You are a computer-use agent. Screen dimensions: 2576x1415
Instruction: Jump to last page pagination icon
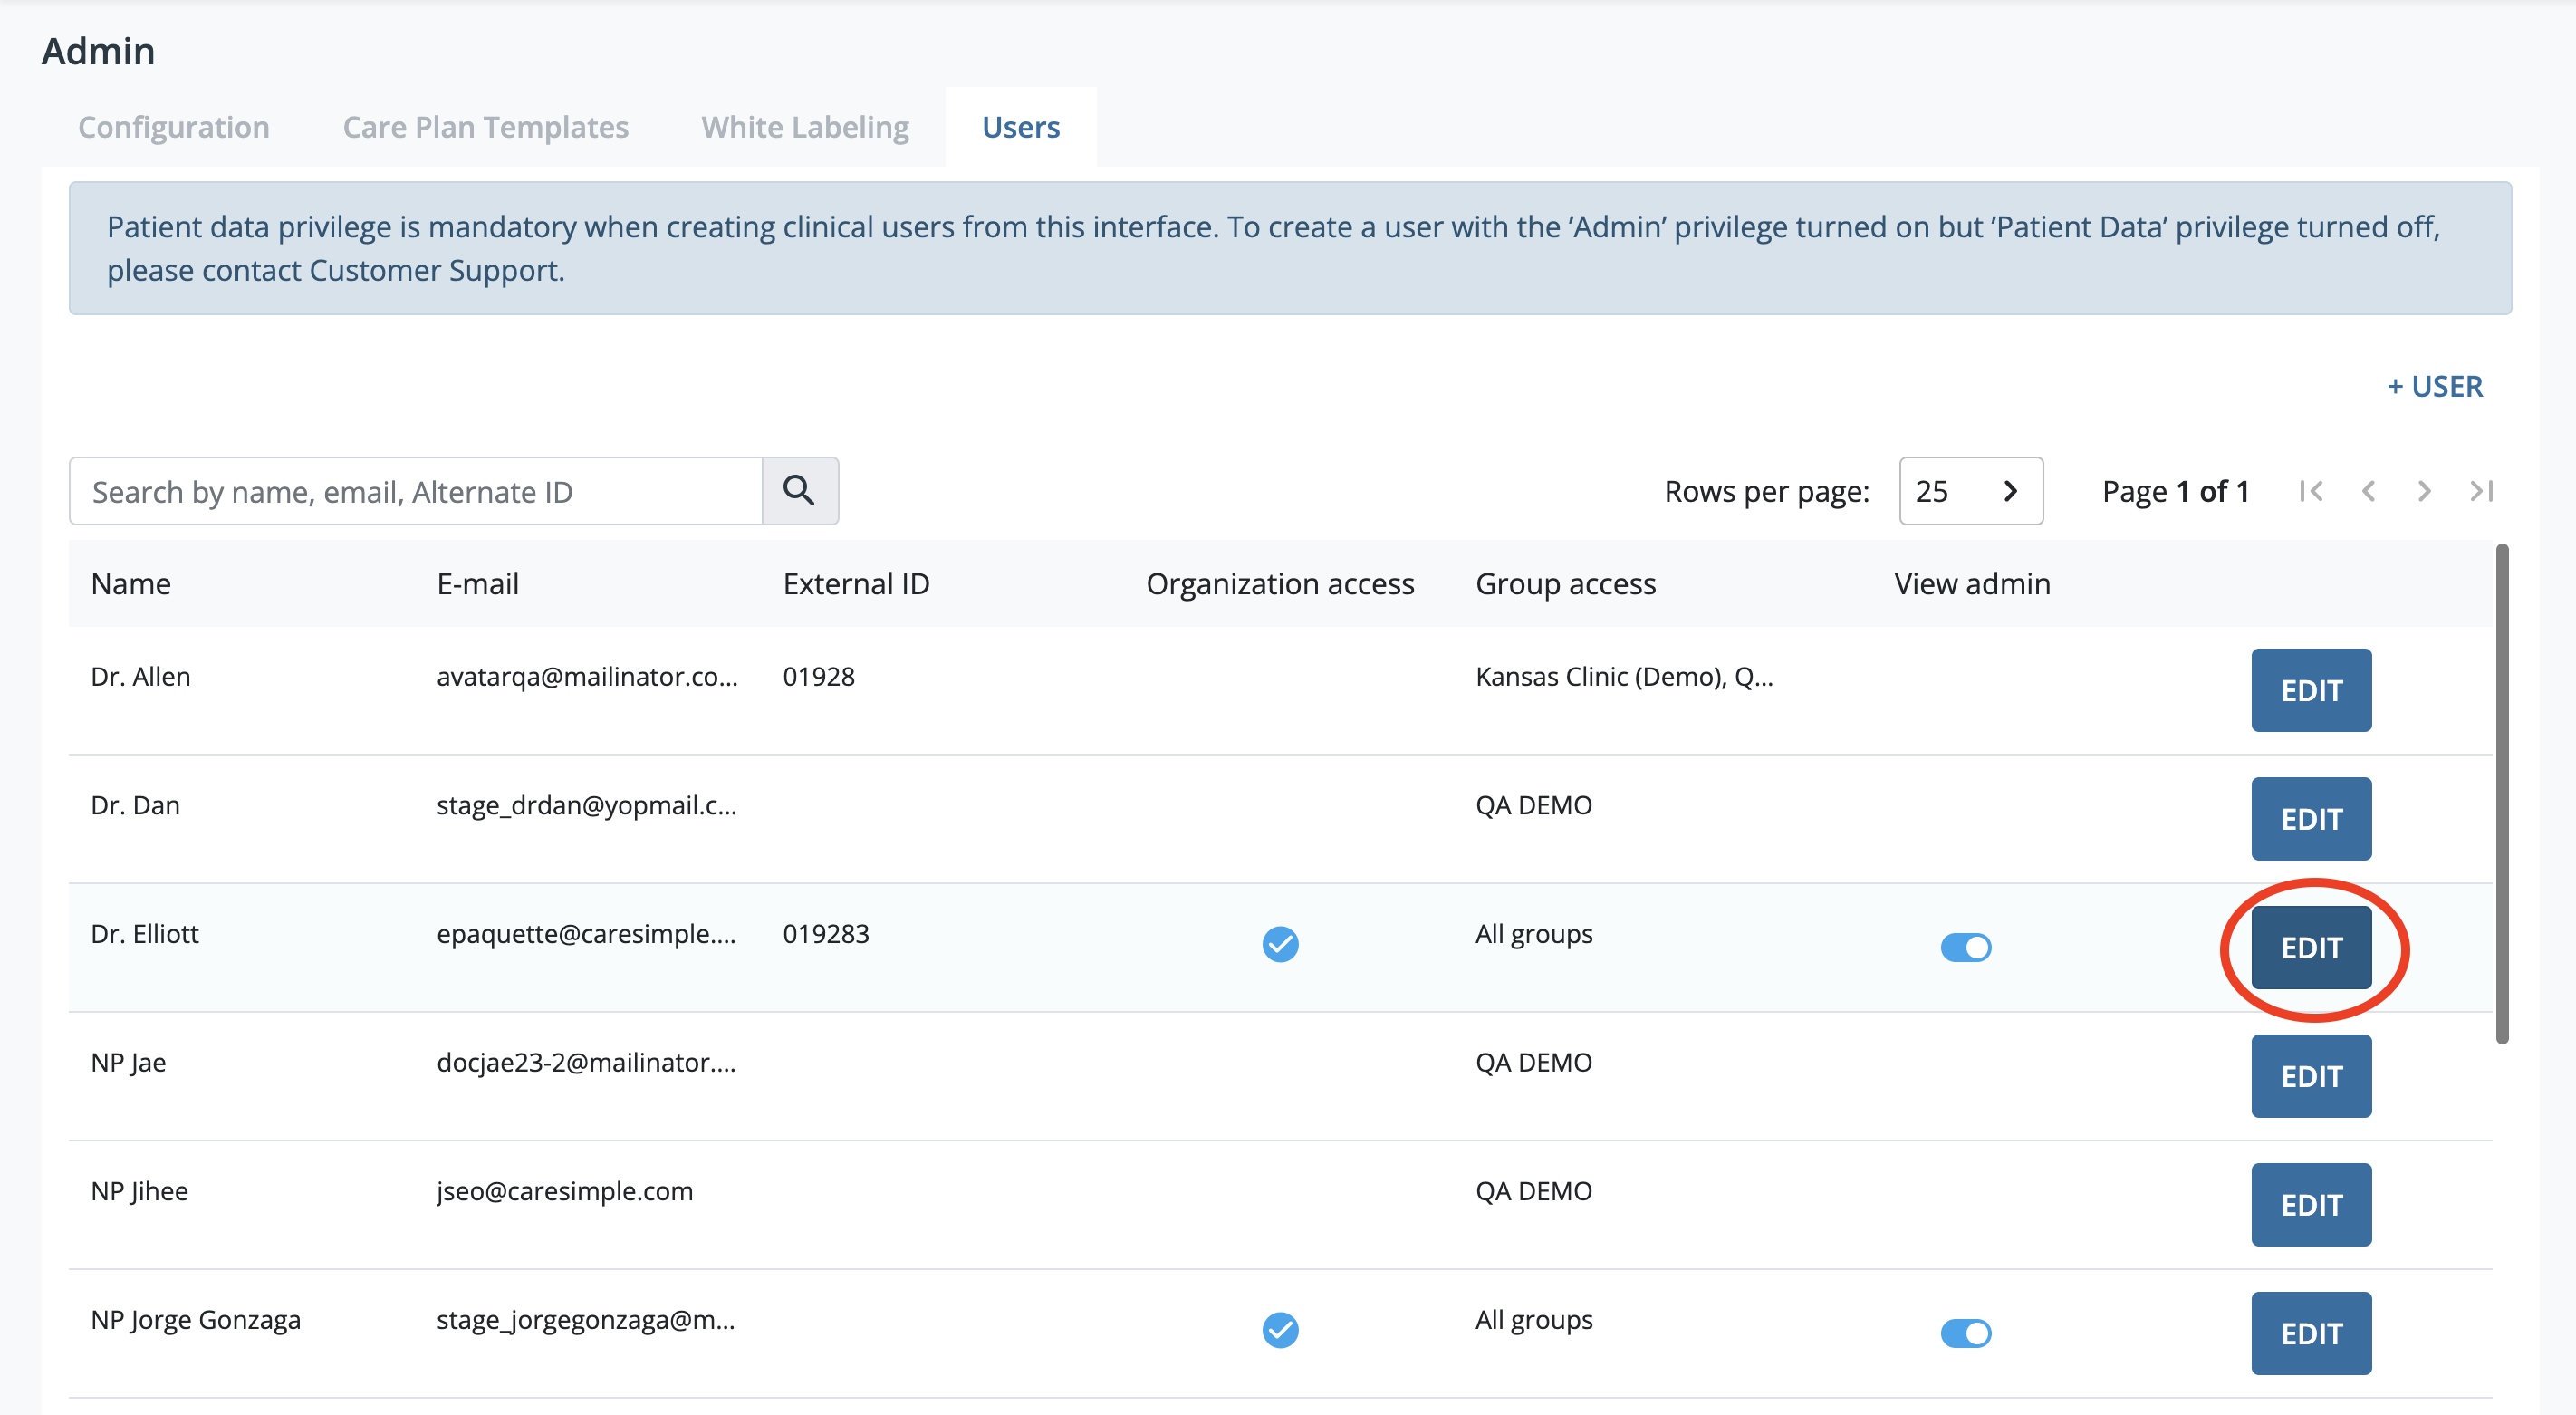click(2481, 491)
